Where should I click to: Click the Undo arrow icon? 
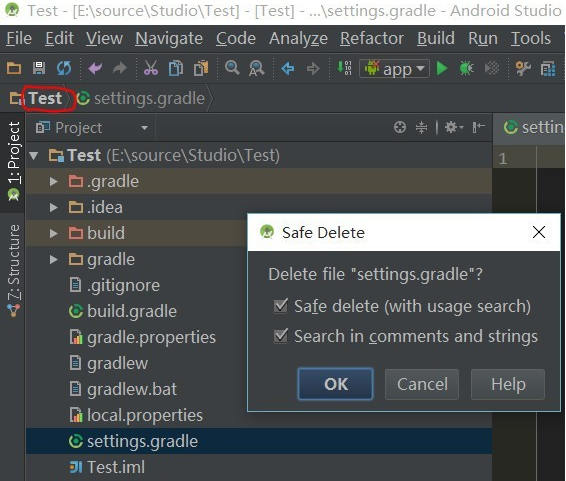(95, 68)
